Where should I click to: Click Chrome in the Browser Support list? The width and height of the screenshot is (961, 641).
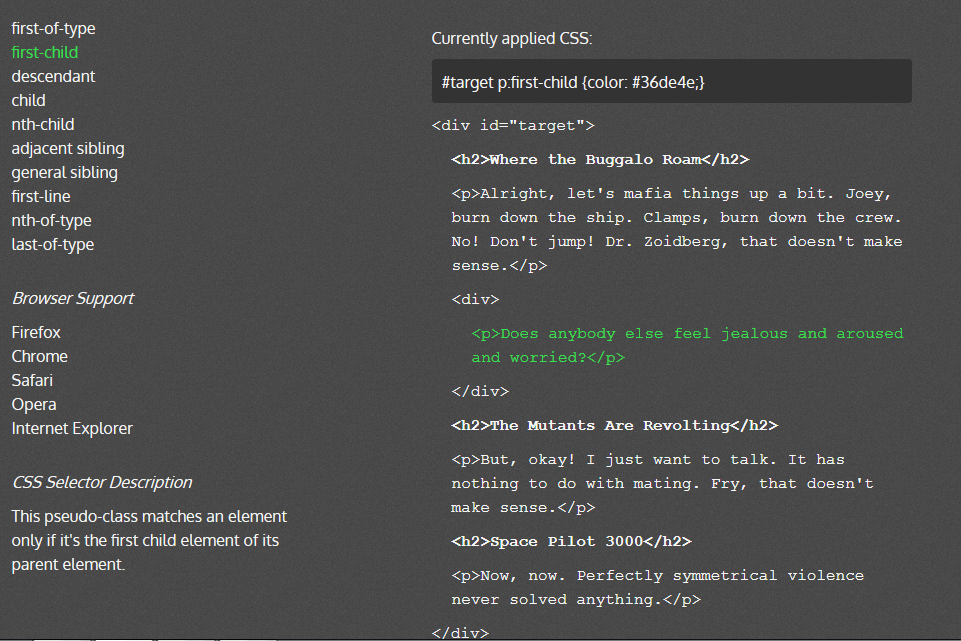(x=40, y=357)
